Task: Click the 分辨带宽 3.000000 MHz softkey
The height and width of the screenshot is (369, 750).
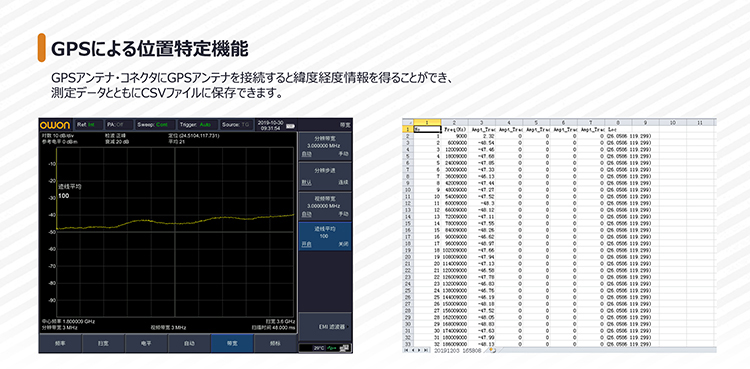Action: [x=325, y=146]
